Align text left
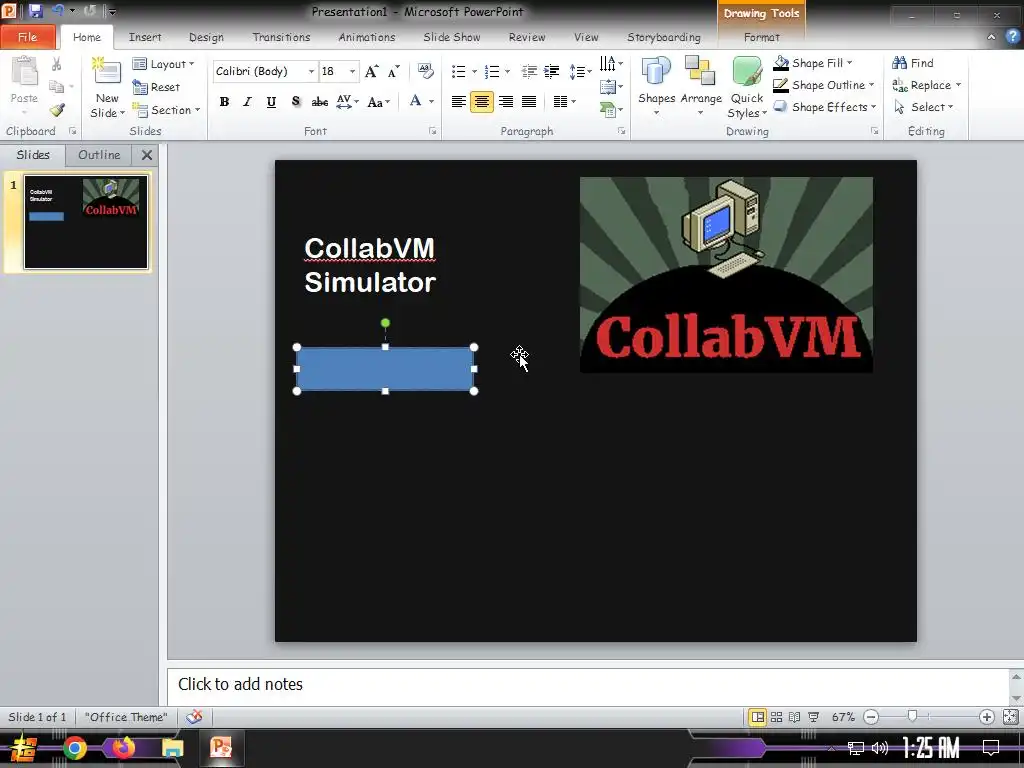This screenshot has width=1024, height=768. tap(458, 101)
